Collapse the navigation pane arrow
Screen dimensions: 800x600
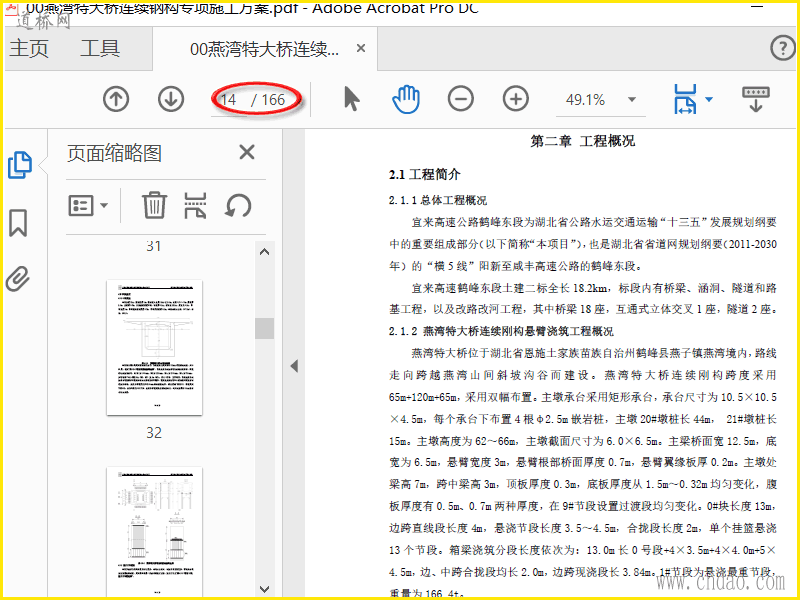[294, 366]
